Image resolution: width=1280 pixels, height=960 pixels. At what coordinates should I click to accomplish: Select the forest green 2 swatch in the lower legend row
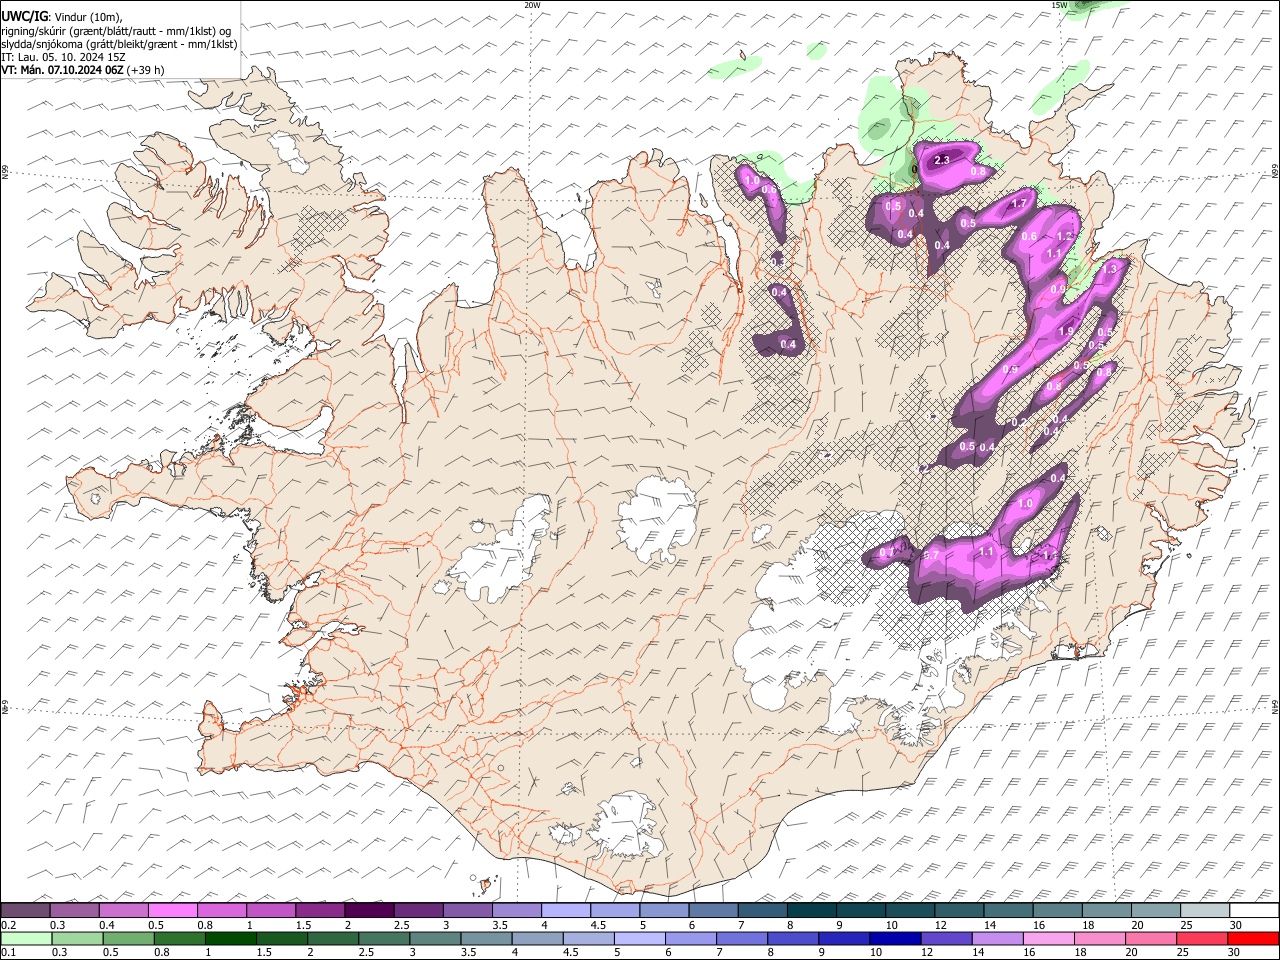pos(333,938)
